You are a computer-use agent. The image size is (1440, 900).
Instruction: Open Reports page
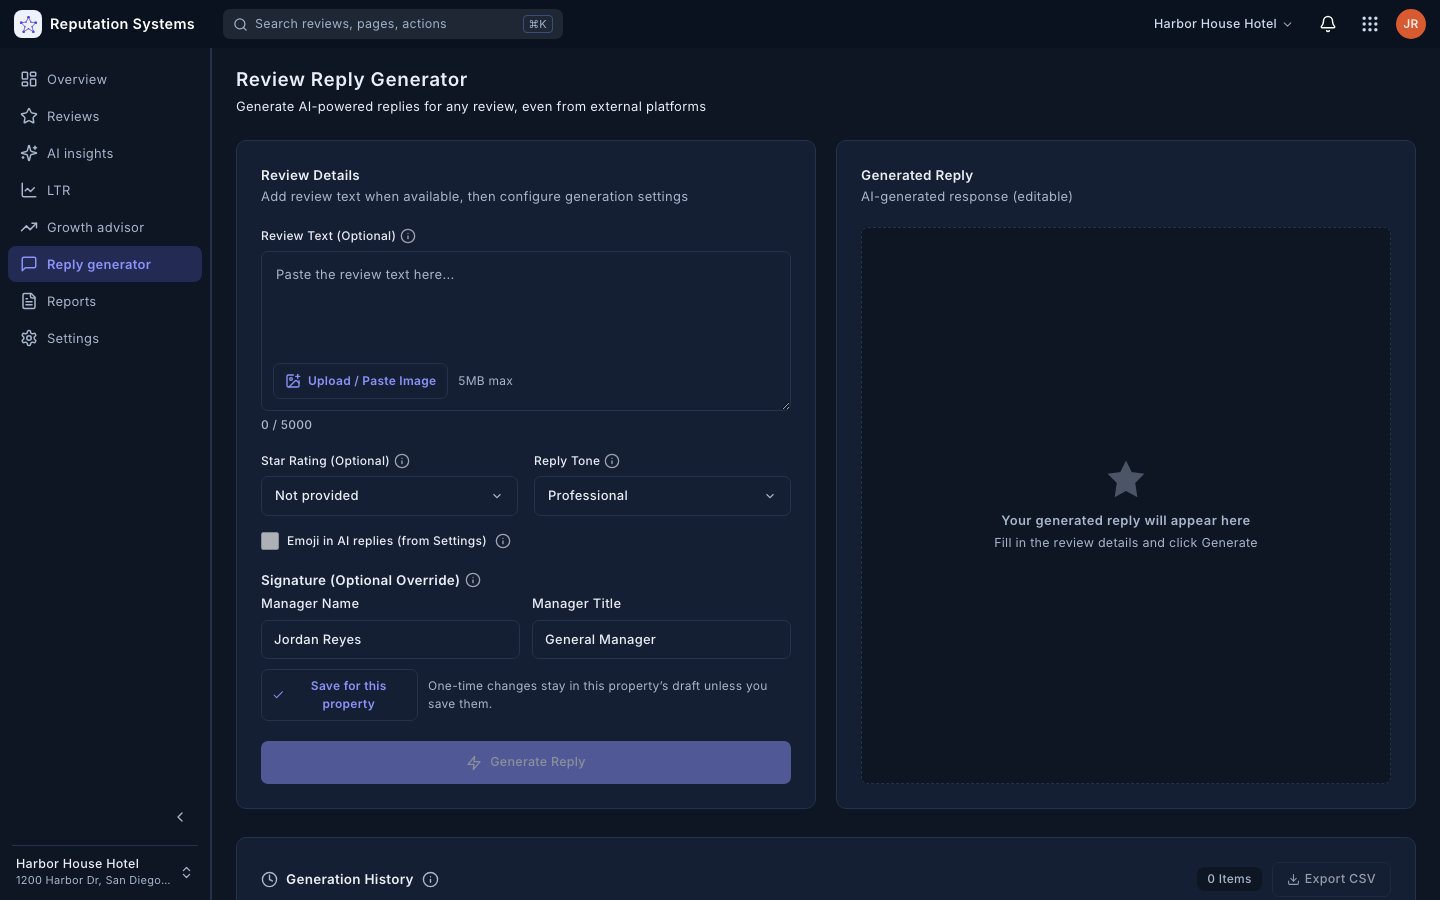click(x=105, y=301)
